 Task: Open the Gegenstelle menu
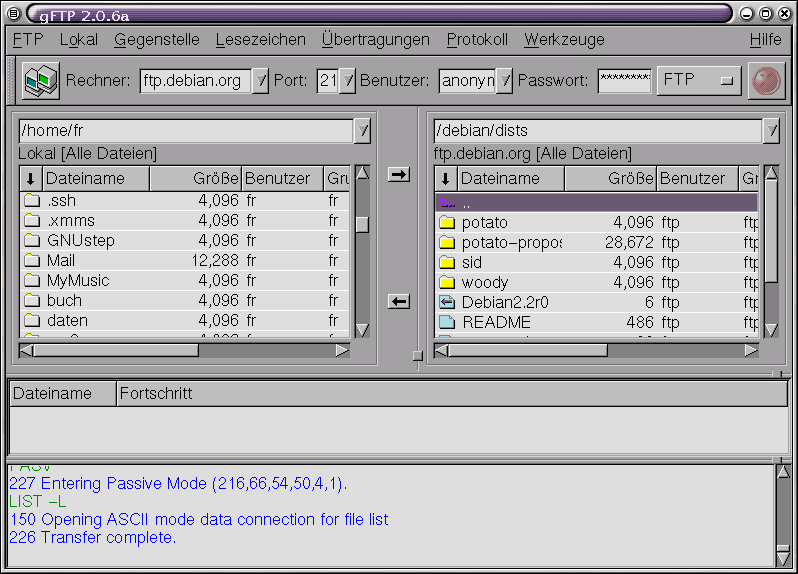click(157, 40)
